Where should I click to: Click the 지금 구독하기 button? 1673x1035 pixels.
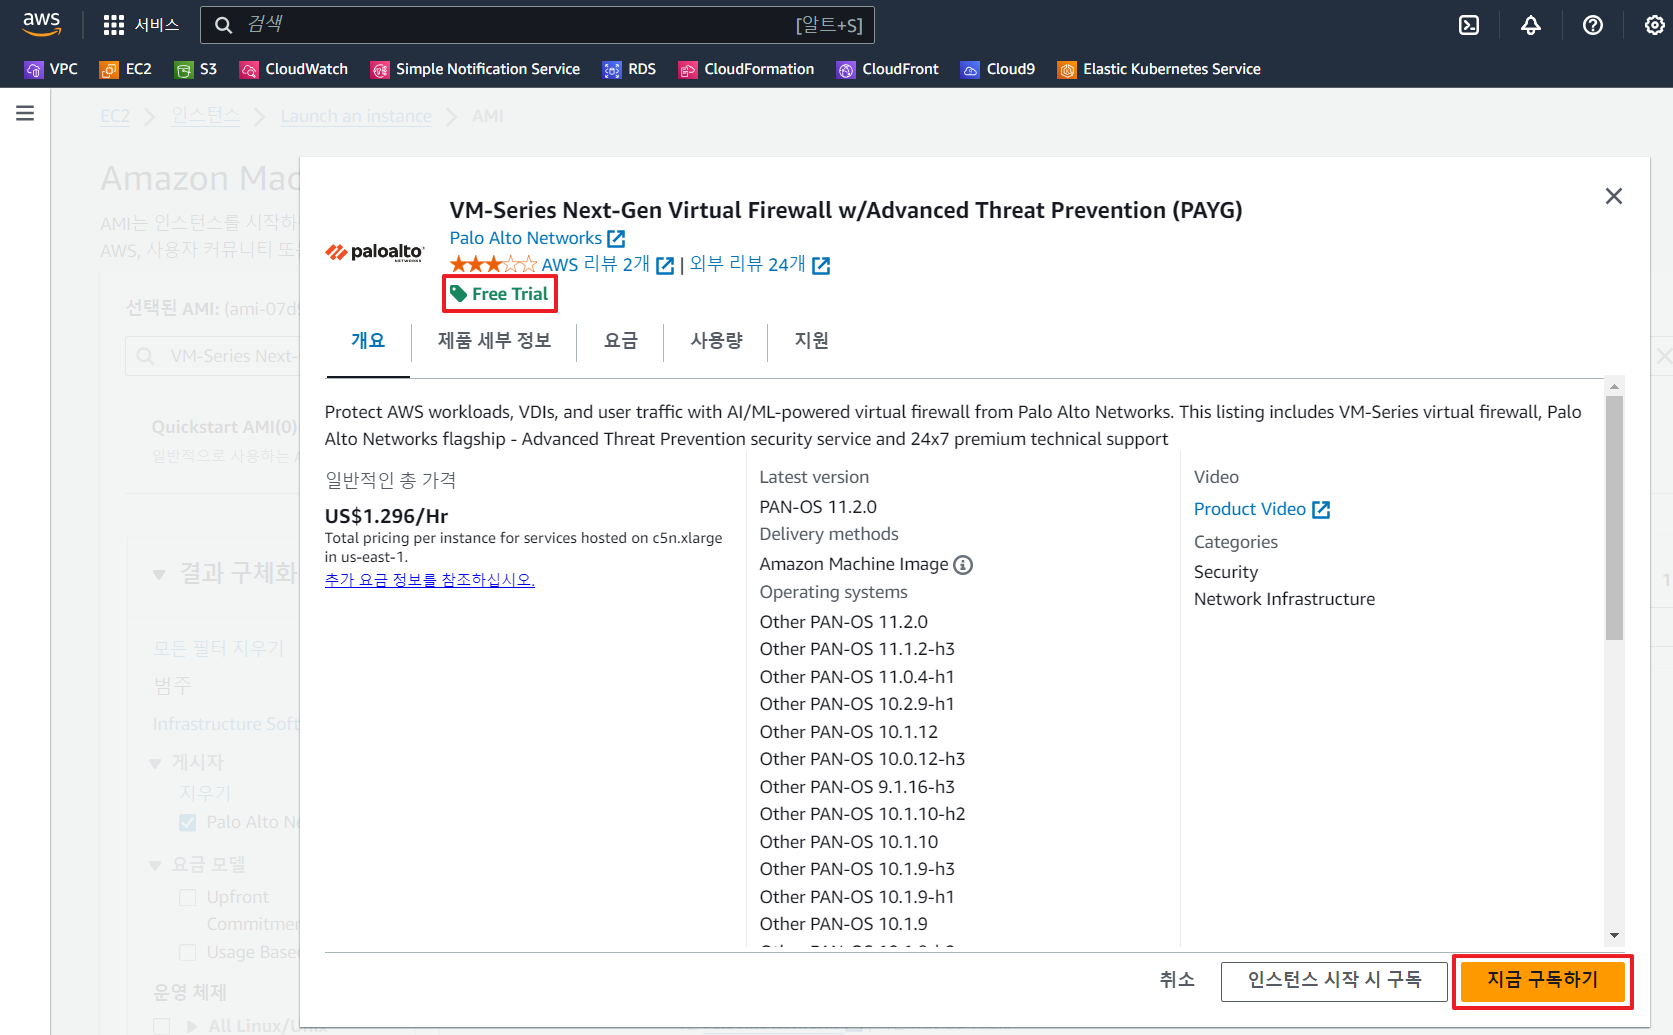(x=1542, y=980)
